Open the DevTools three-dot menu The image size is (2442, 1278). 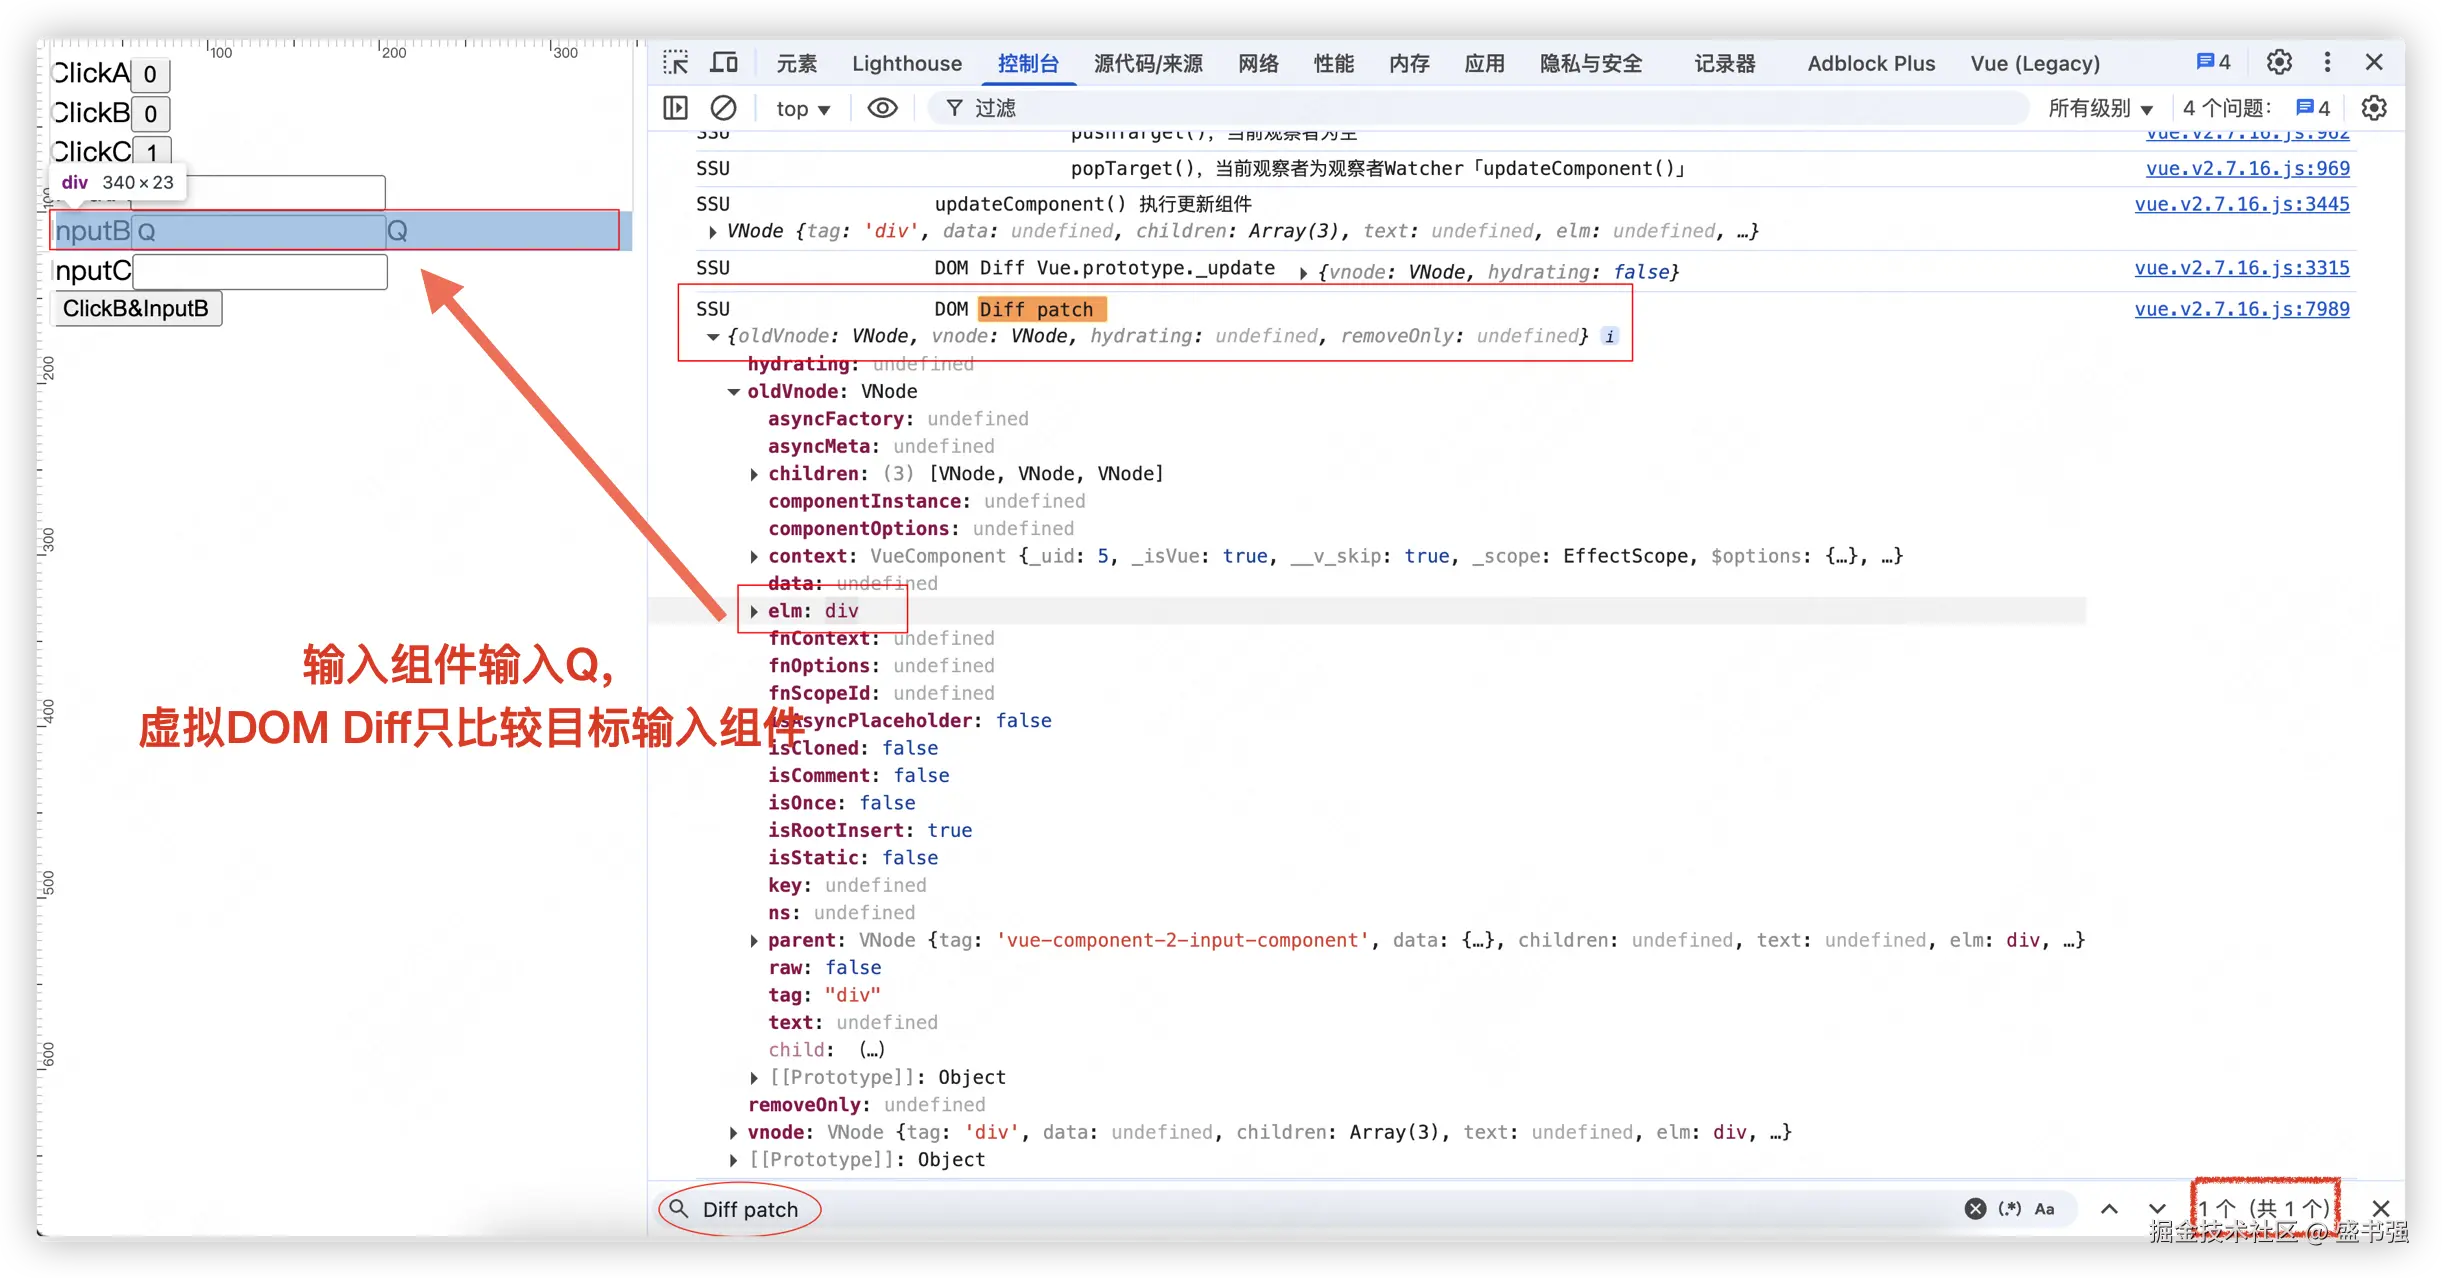[2327, 62]
